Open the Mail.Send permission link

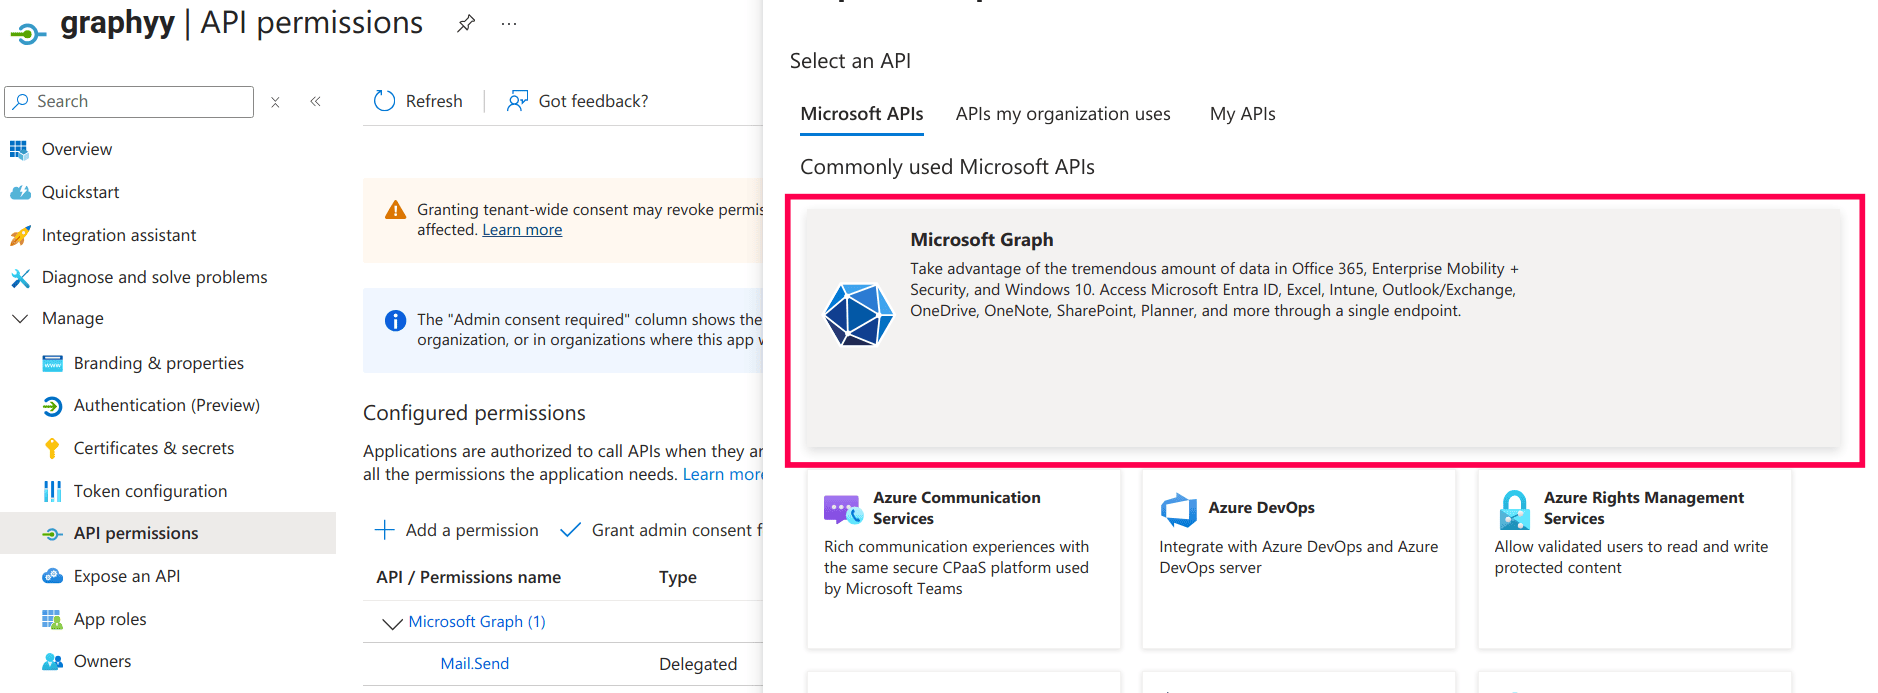(x=475, y=664)
